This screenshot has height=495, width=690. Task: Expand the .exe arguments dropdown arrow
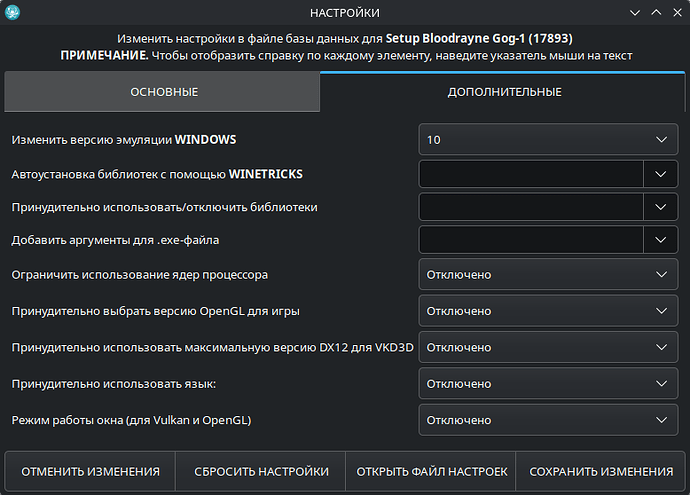pyautogui.click(x=661, y=240)
